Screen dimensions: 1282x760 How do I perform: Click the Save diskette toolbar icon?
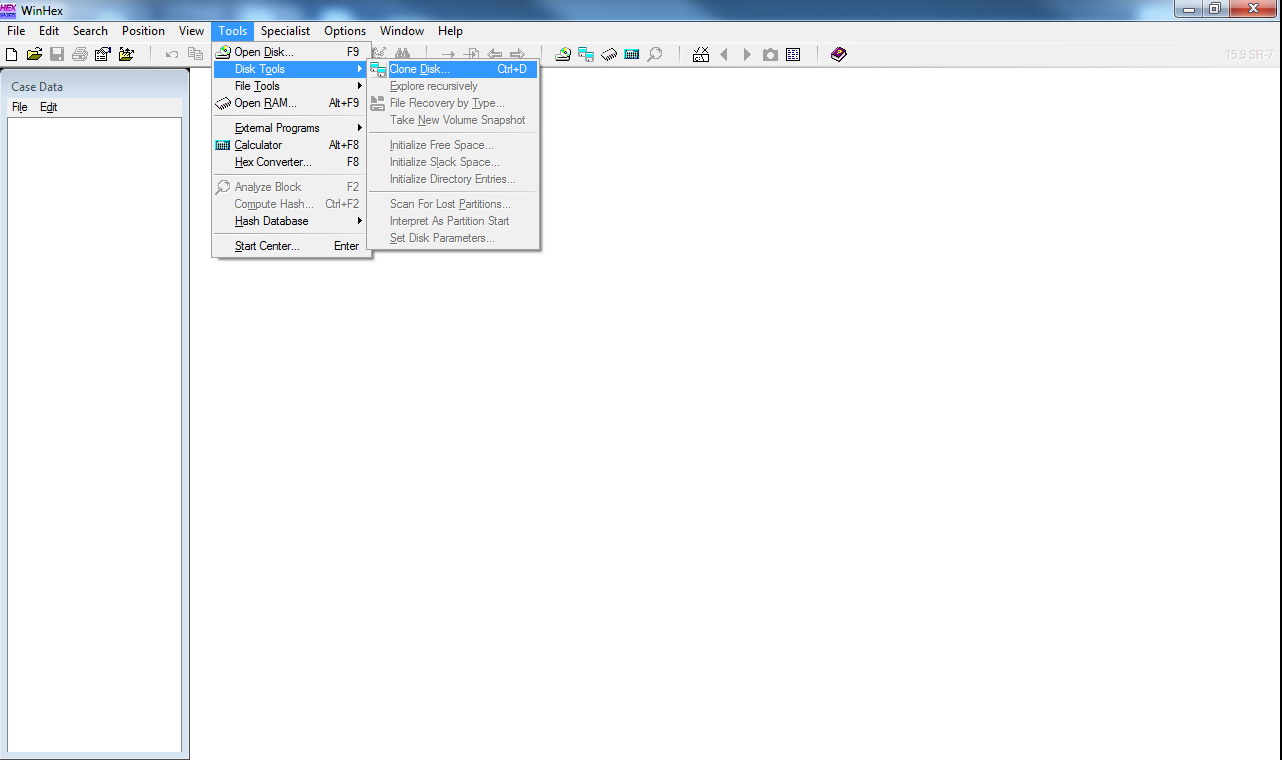click(57, 54)
